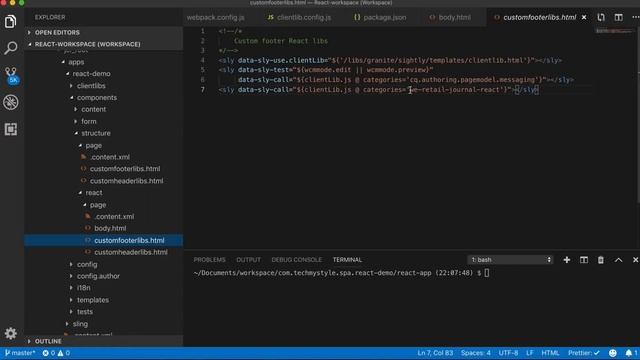
Task: Open customfooterlibs.html under structure page
Action: [x=125, y=169]
